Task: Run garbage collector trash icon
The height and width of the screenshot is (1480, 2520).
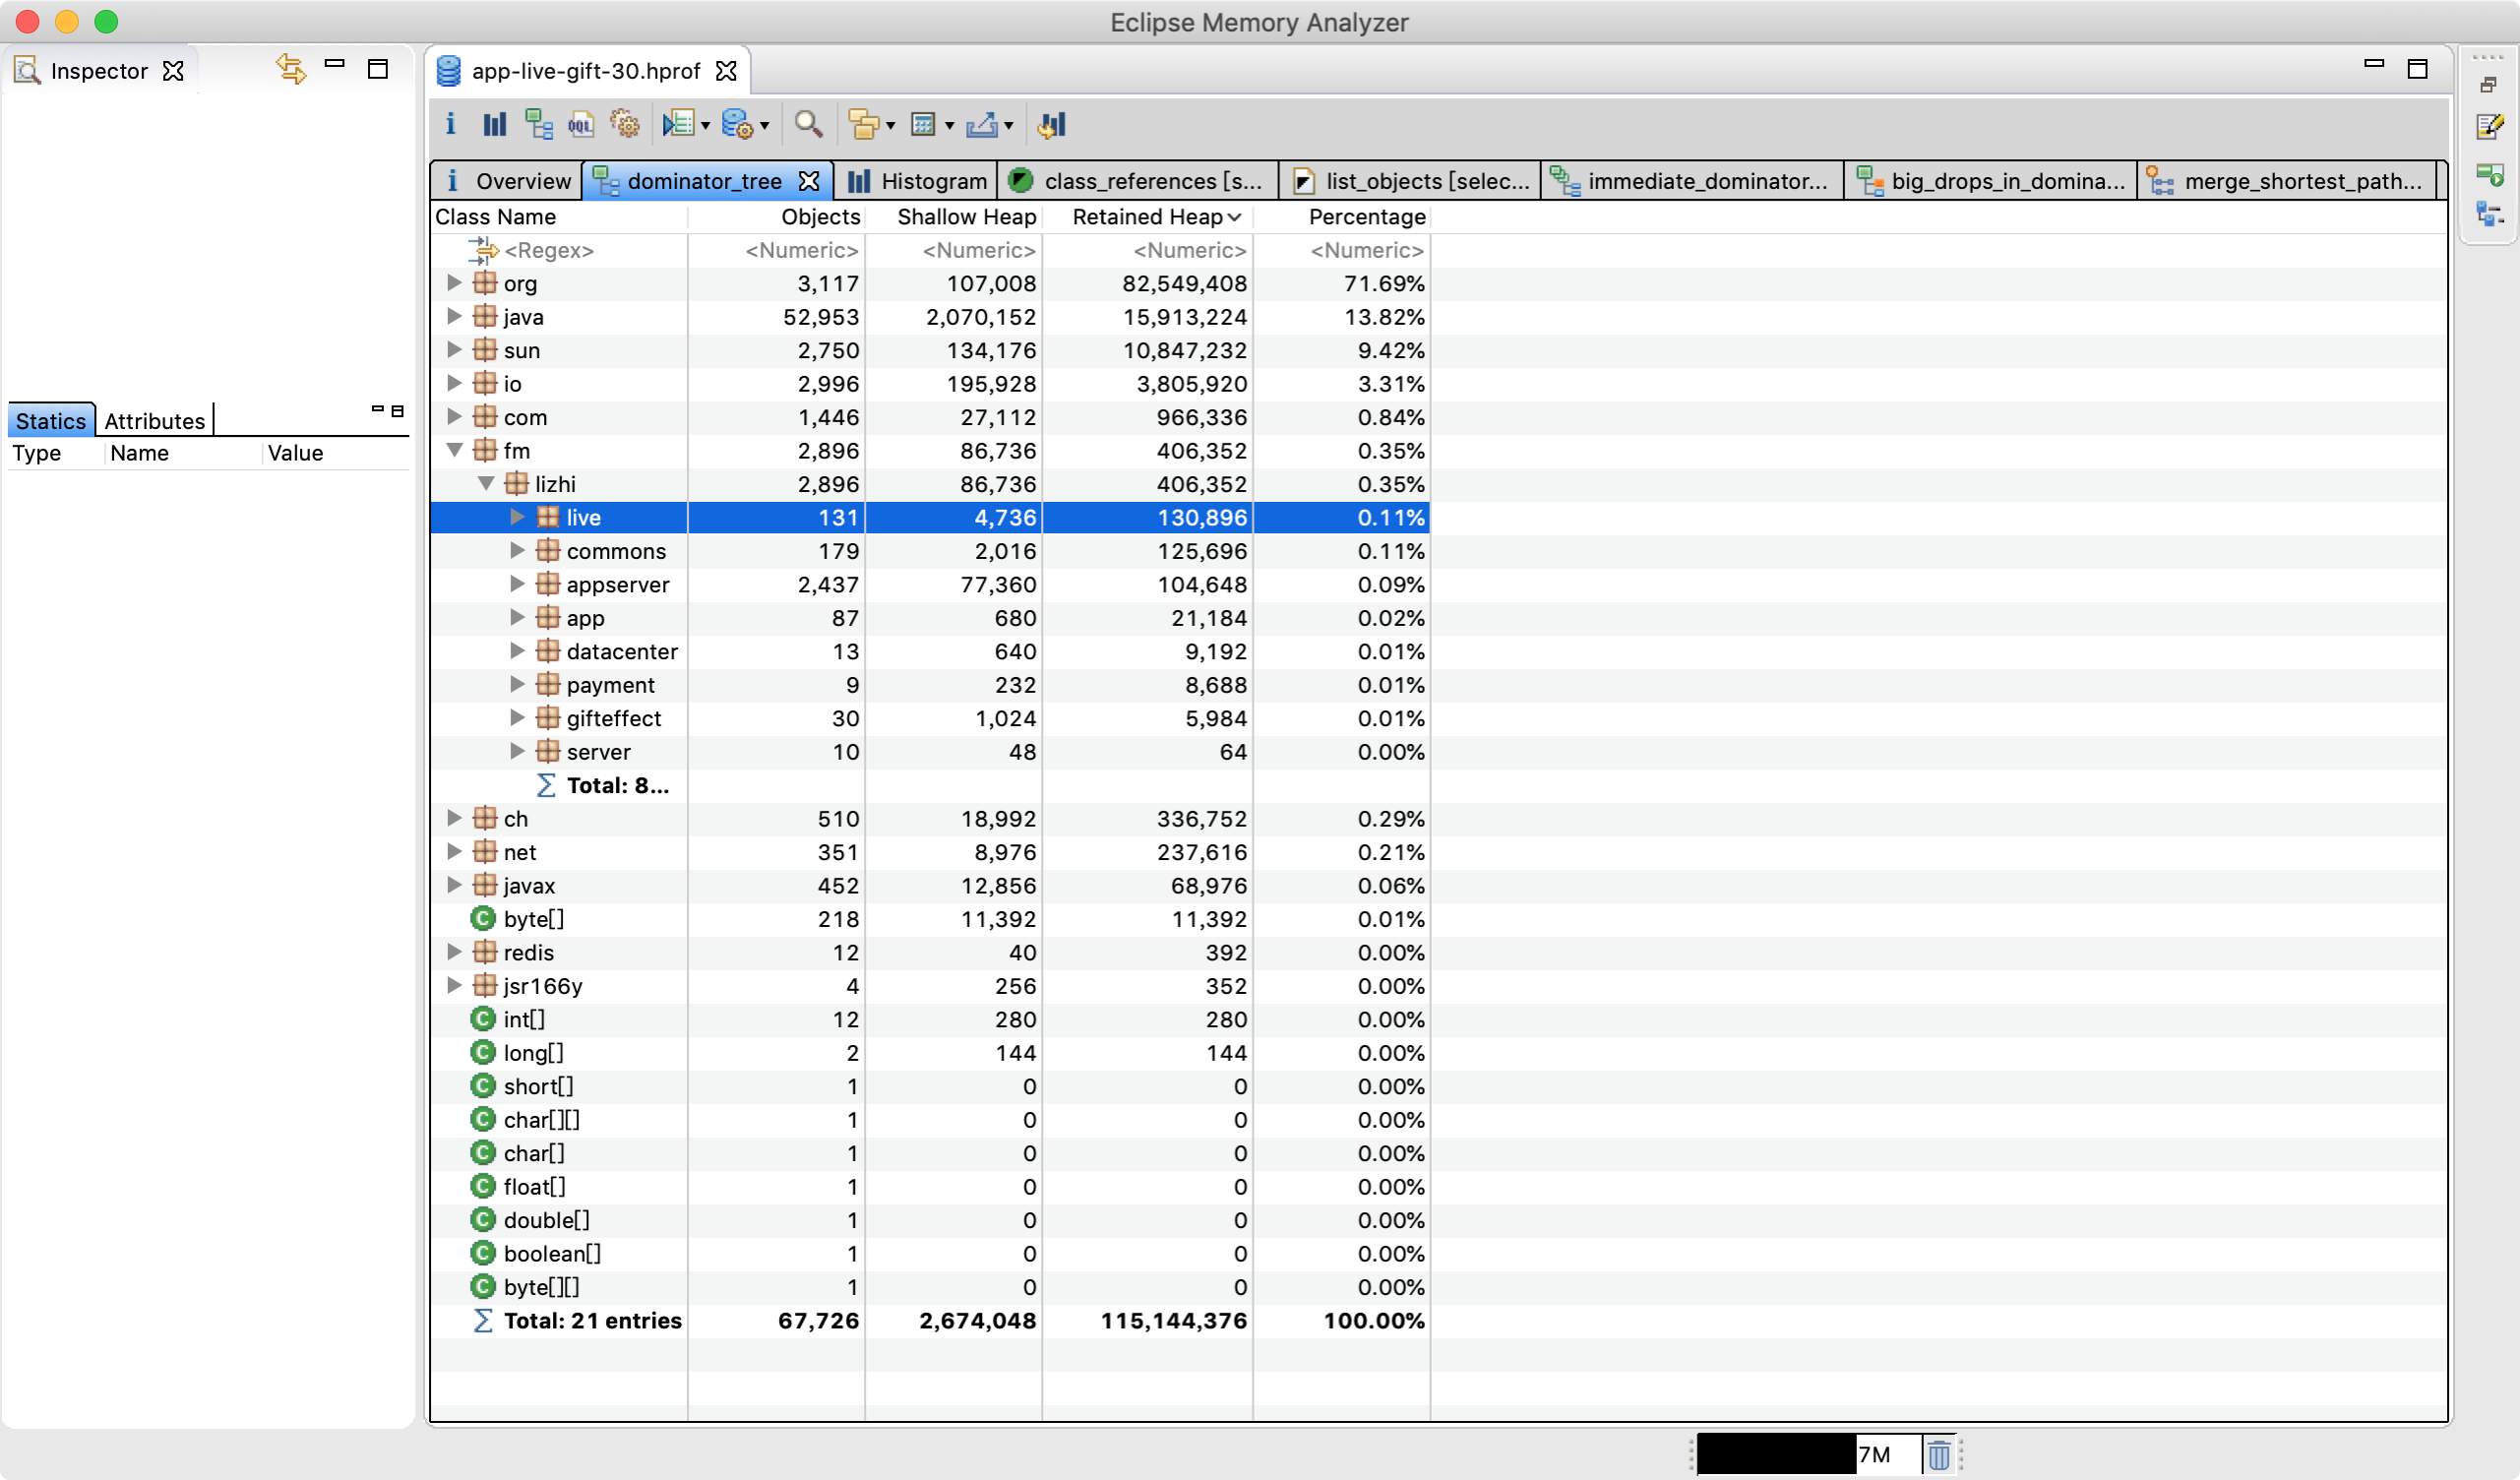Action: [x=1938, y=1454]
